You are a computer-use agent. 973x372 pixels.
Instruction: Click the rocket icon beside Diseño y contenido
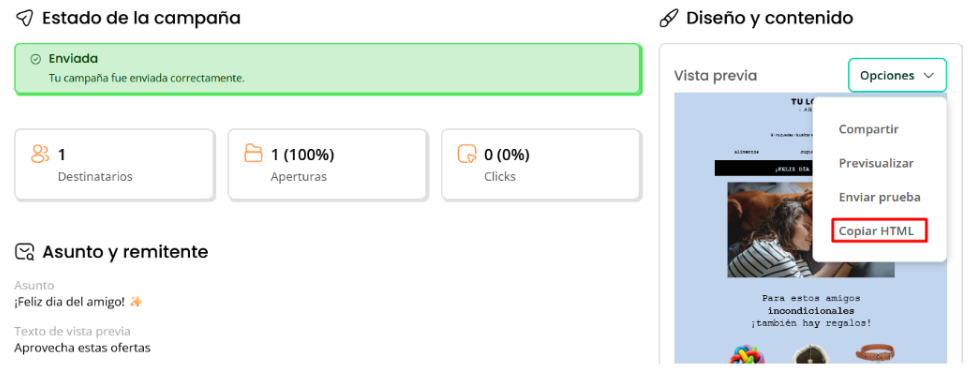click(x=668, y=19)
